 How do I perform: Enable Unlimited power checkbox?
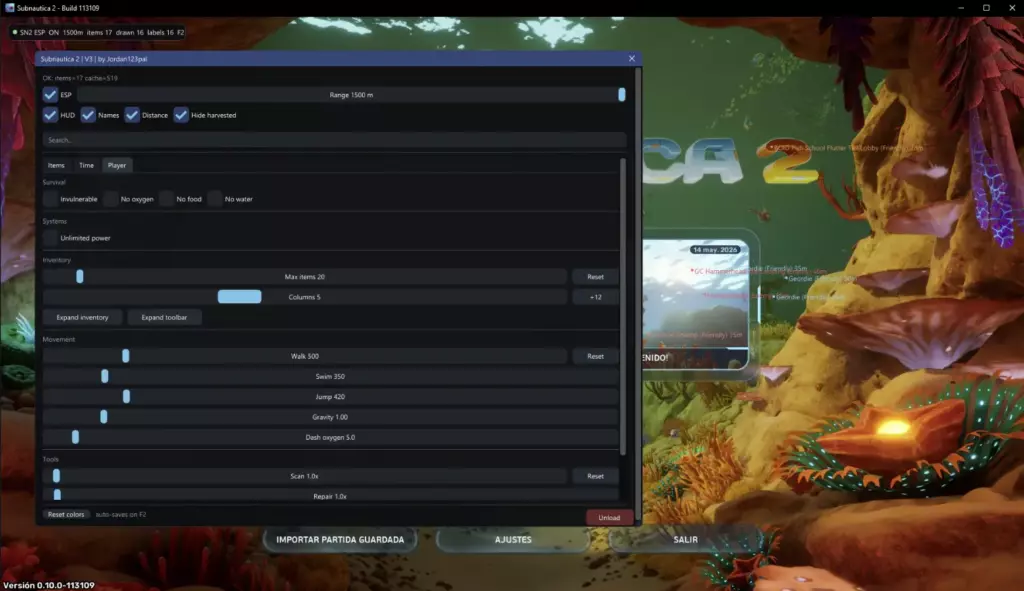coord(50,238)
